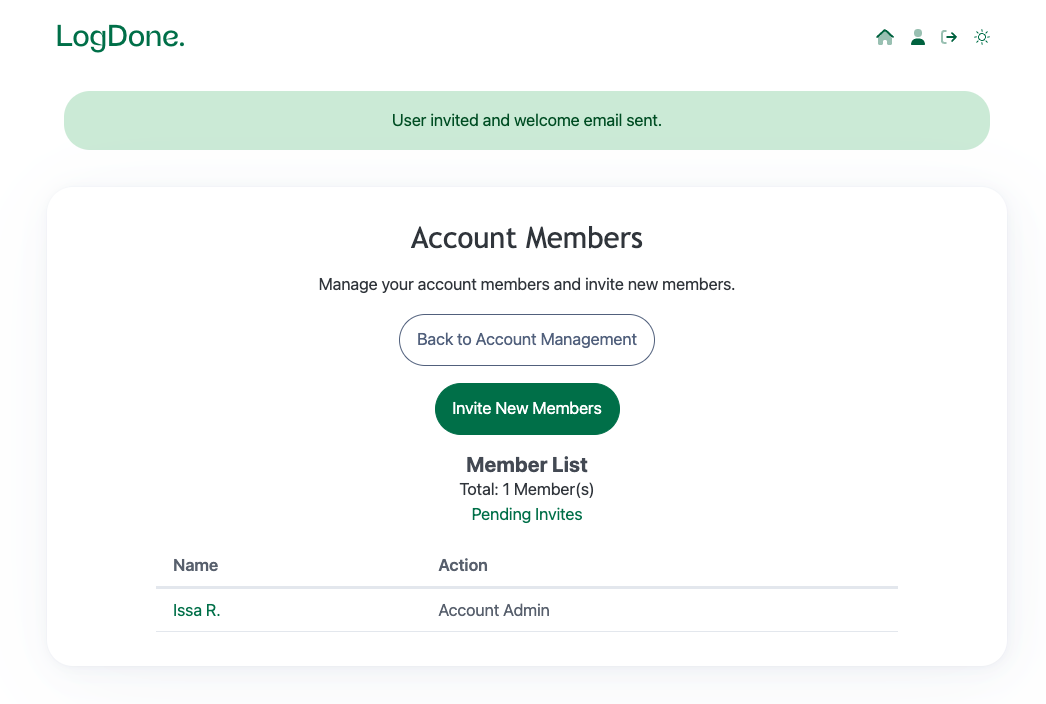Click the Name column header
This screenshot has height=704, width=1046.
tap(195, 565)
